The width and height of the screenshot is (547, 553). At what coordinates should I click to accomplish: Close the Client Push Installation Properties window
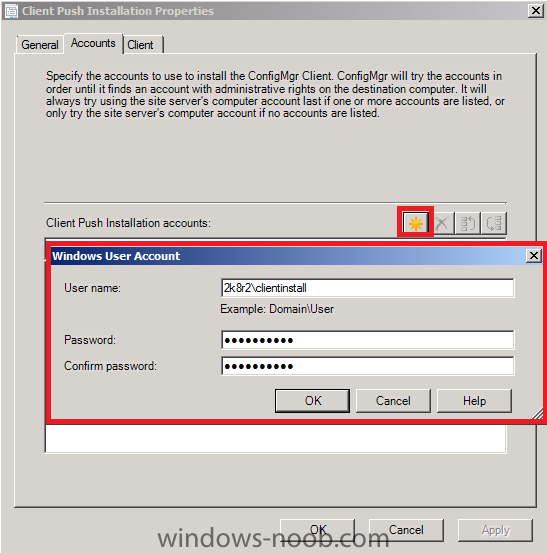[536, 11]
